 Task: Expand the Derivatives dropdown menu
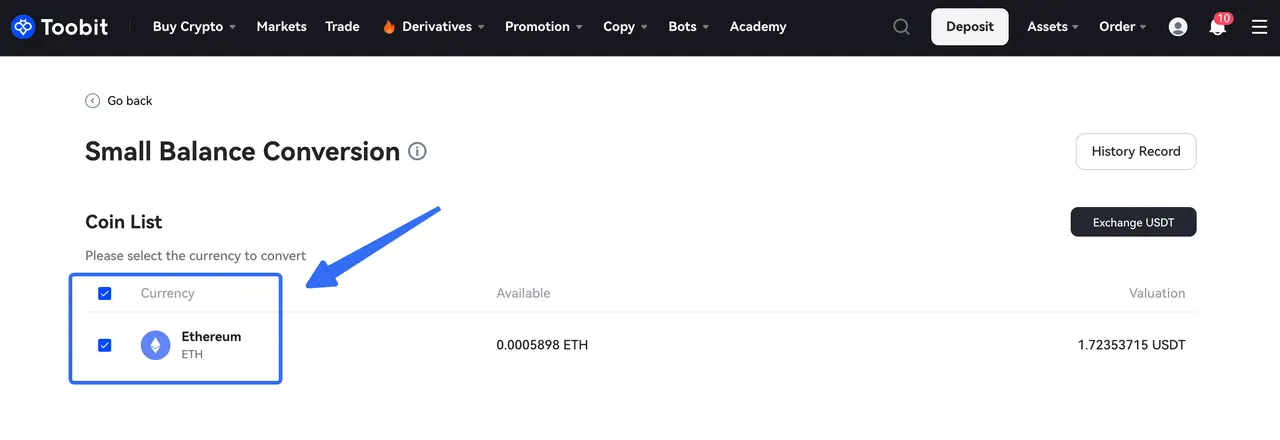point(433,27)
